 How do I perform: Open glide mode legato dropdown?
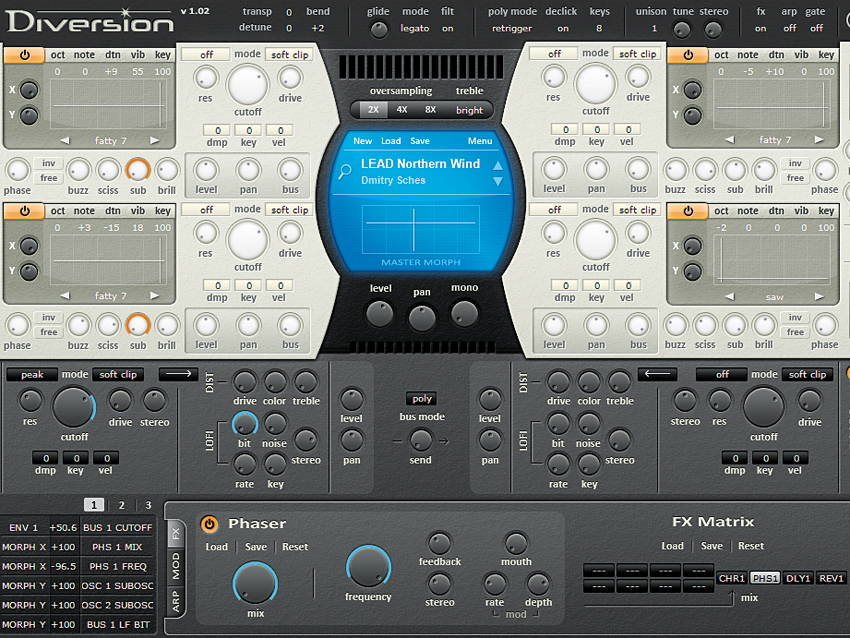(x=415, y=28)
